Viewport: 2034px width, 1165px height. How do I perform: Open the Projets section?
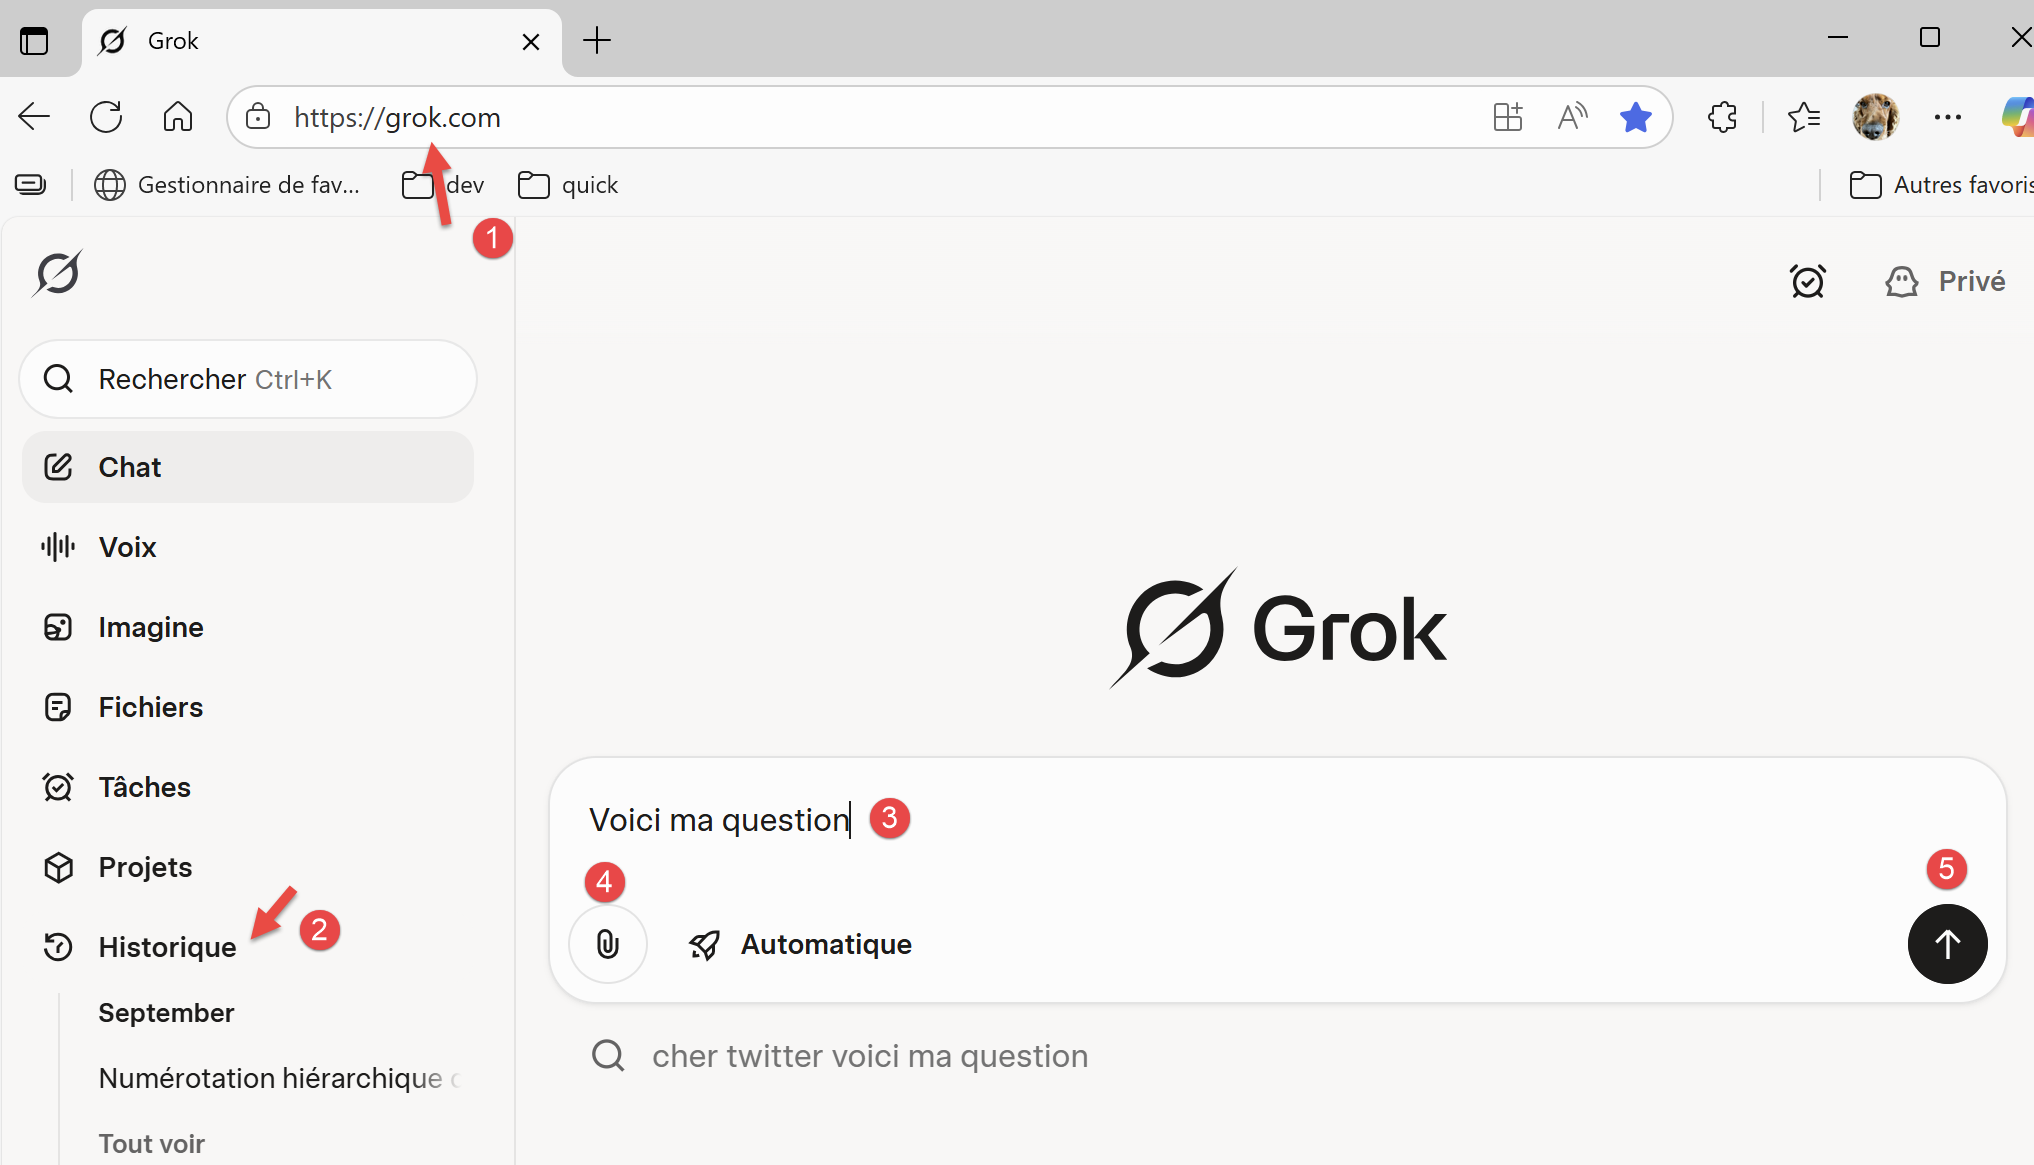click(x=145, y=867)
